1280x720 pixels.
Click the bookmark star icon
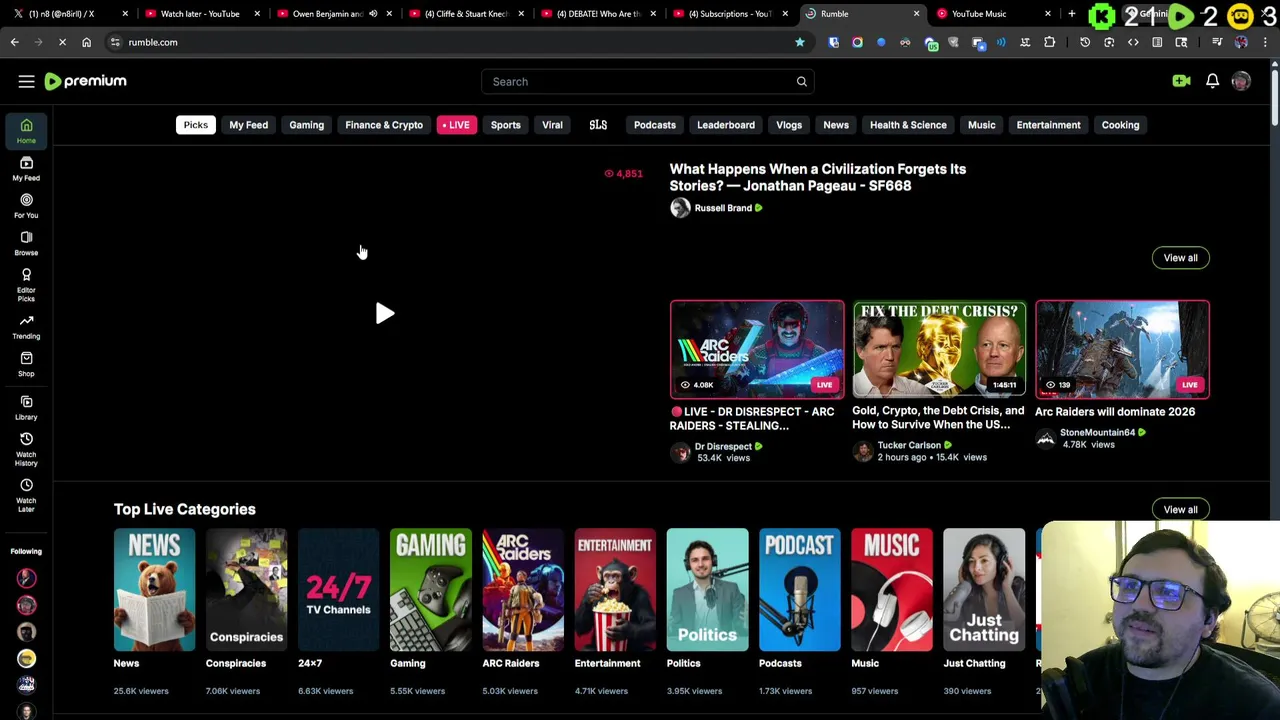[800, 42]
